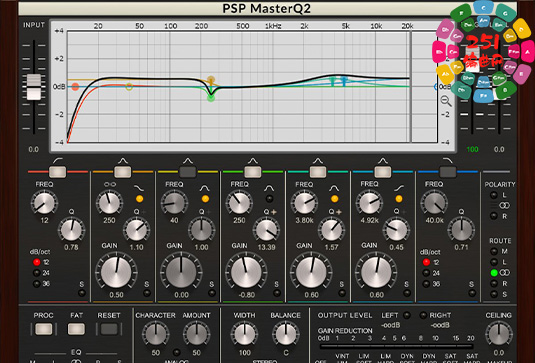Viewport: 535px width, 363px height.
Task: Toggle the orange band enable button
Action: (122, 172)
